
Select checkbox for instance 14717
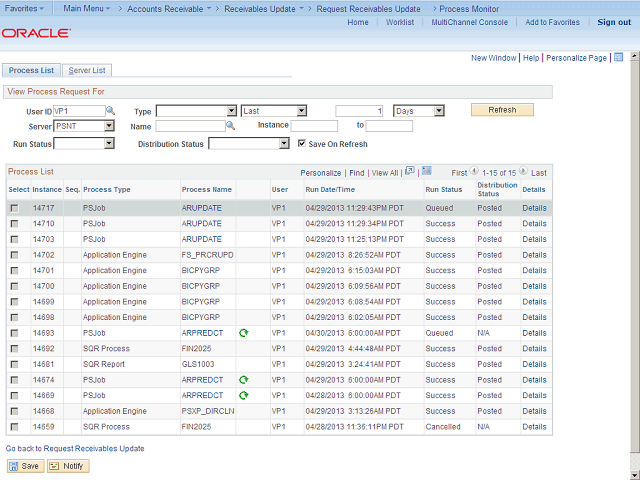tap(14, 208)
